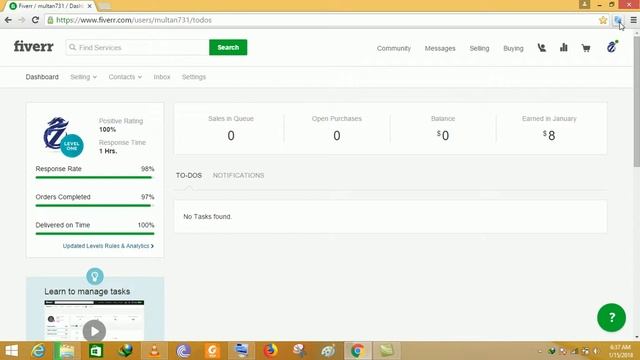Open the green help question mark button
The height and width of the screenshot is (360, 640).
[611, 318]
